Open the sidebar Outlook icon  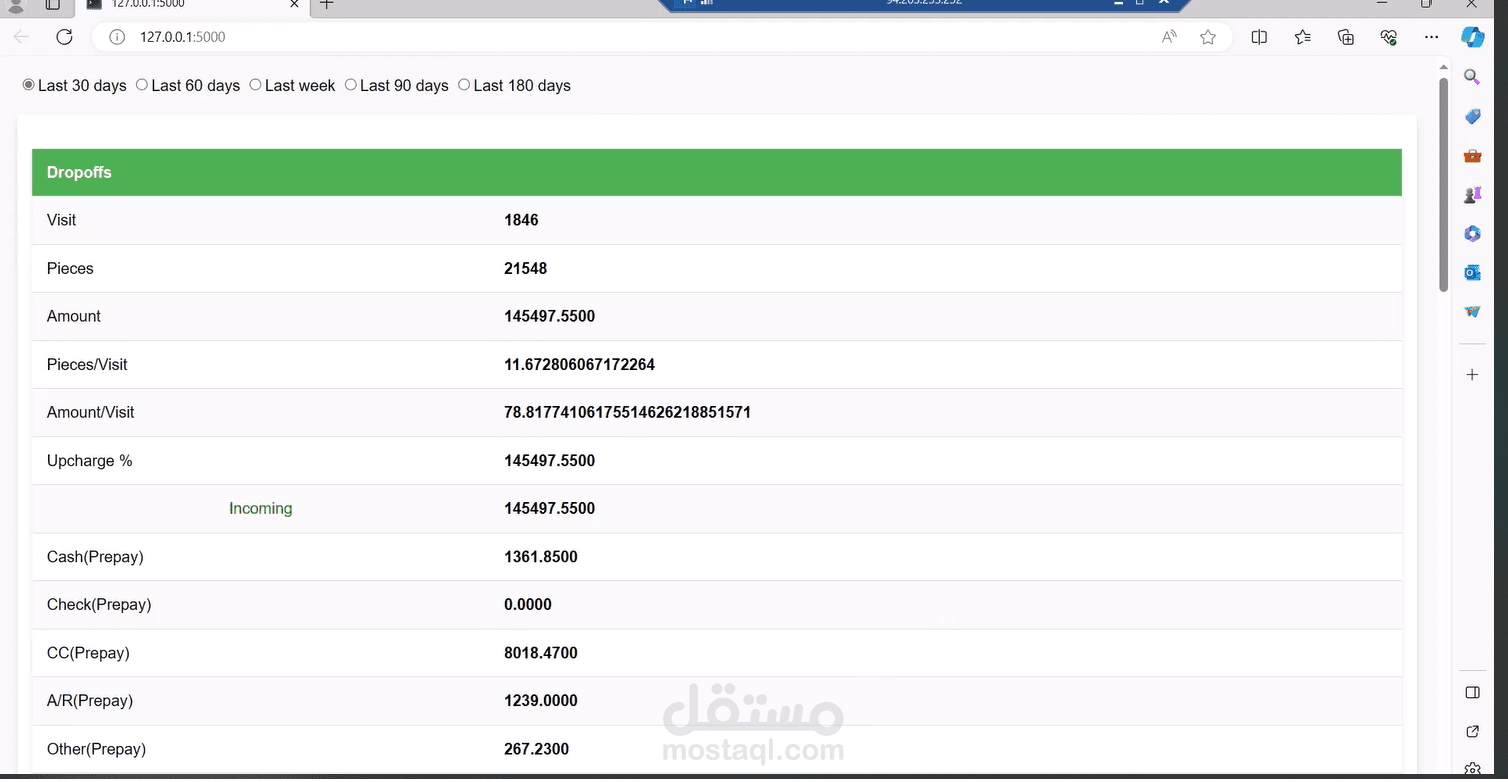tap(1472, 273)
